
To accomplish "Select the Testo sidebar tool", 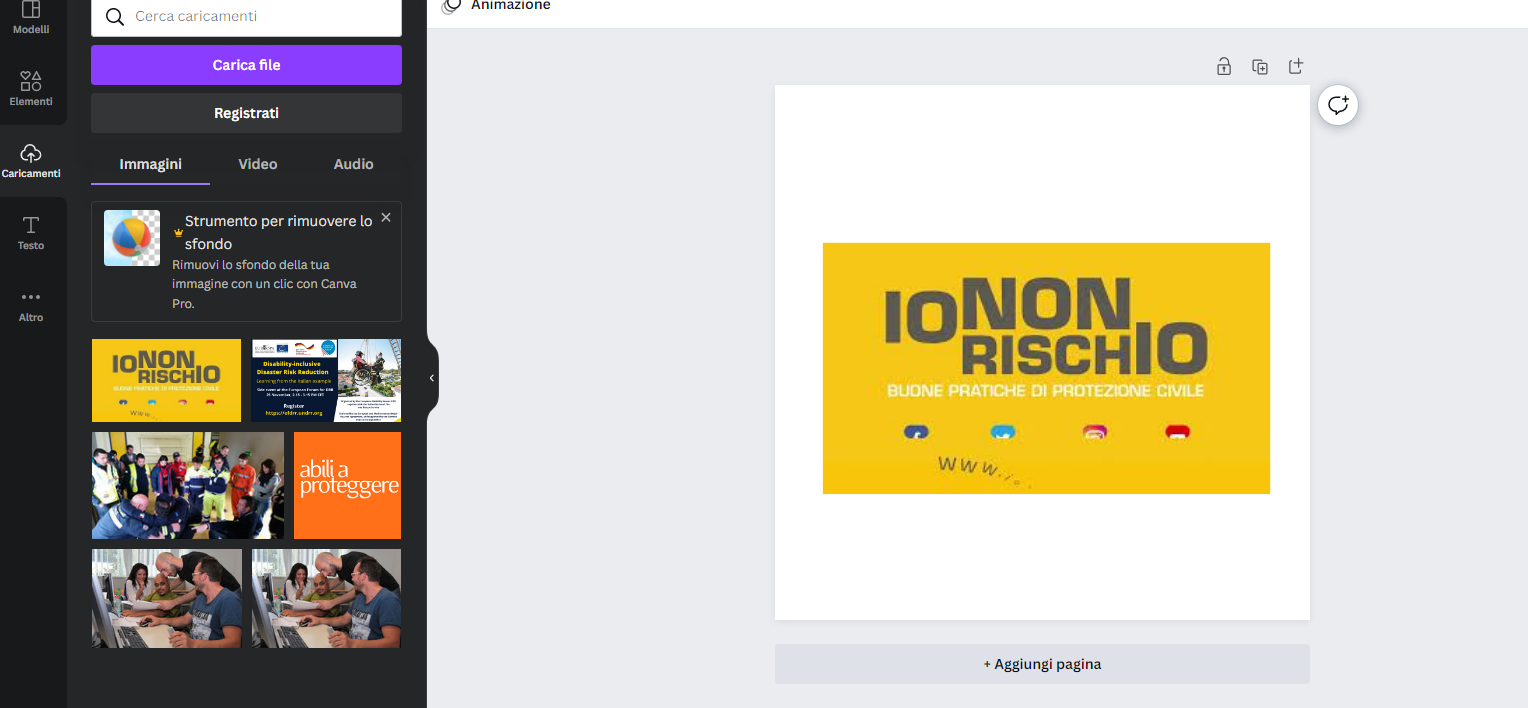I will click(31, 233).
